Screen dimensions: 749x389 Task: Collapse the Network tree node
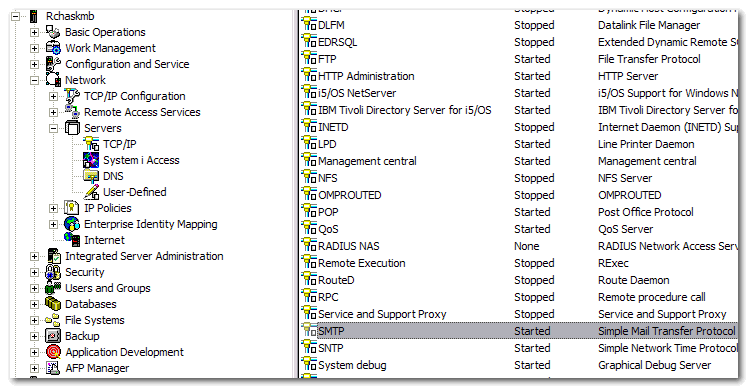tap(34, 80)
